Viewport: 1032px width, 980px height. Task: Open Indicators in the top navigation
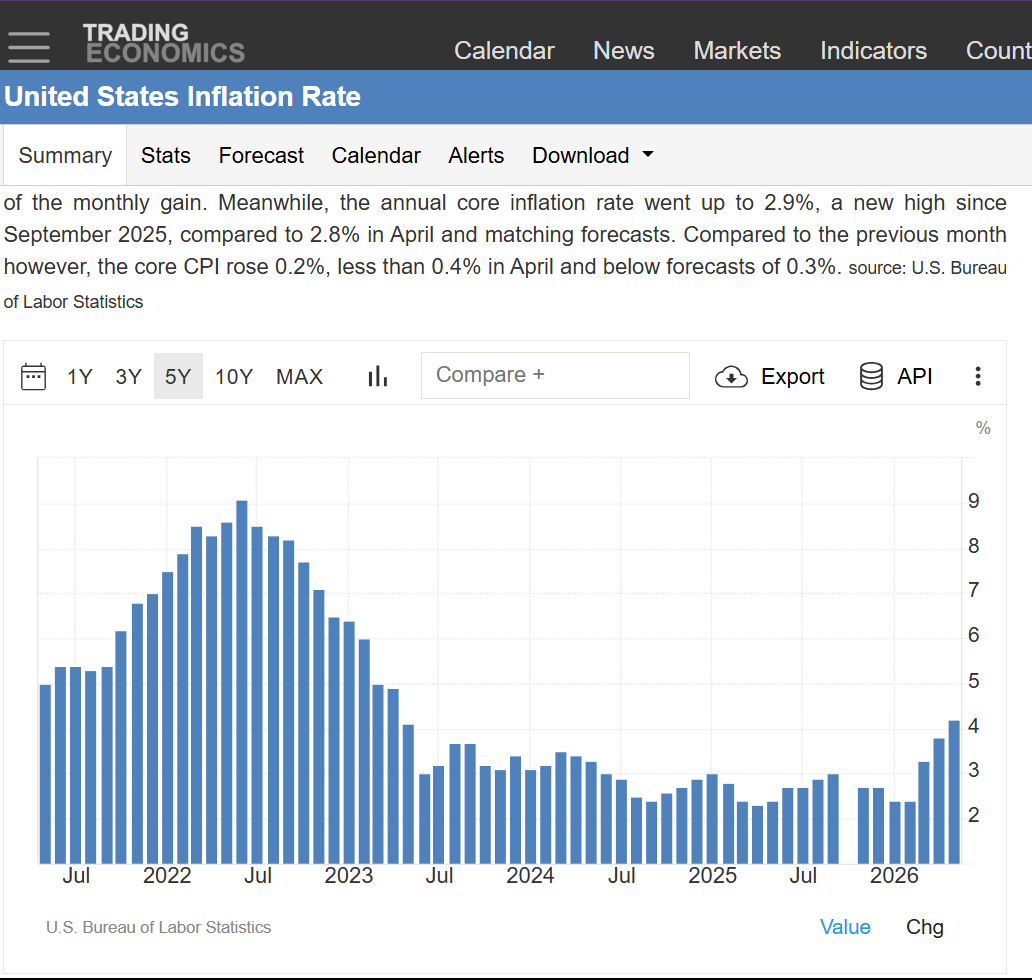click(x=873, y=51)
